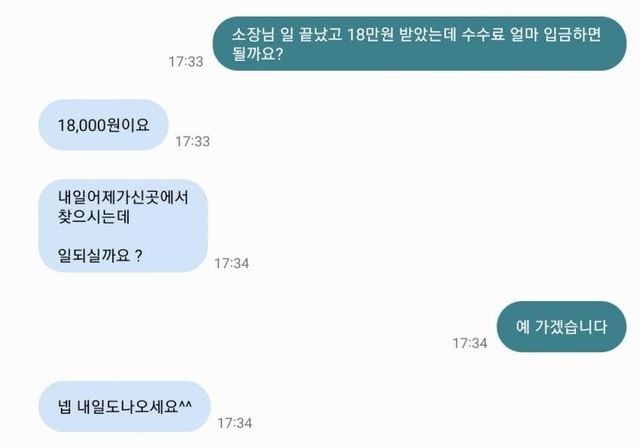Tap the word 수수료 in the top bubble
Viewport: 640px width, 448px height.
click(x=482, y=34)
